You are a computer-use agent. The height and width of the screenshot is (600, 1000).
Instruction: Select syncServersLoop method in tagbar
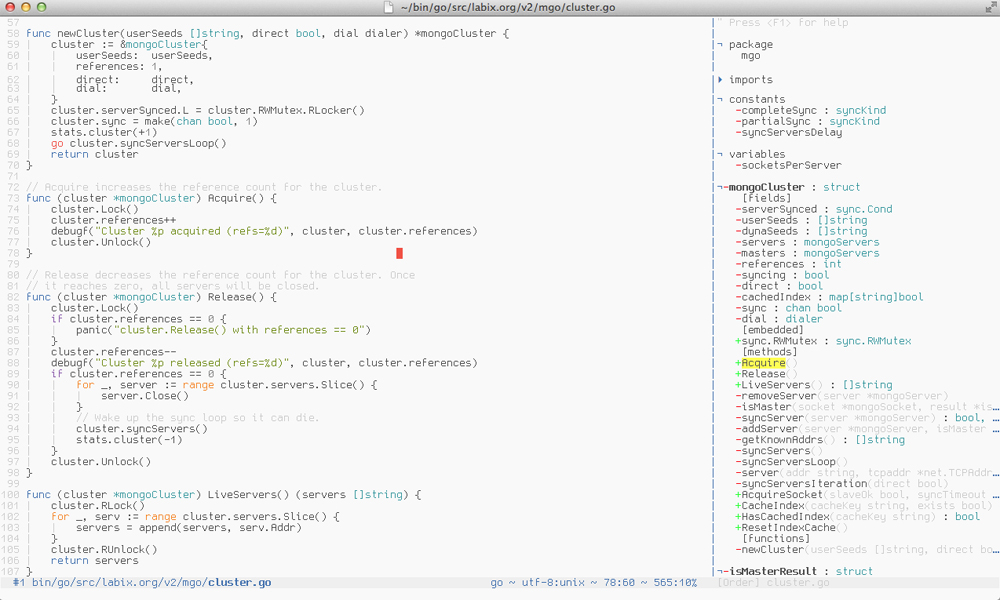click(788, 462)
